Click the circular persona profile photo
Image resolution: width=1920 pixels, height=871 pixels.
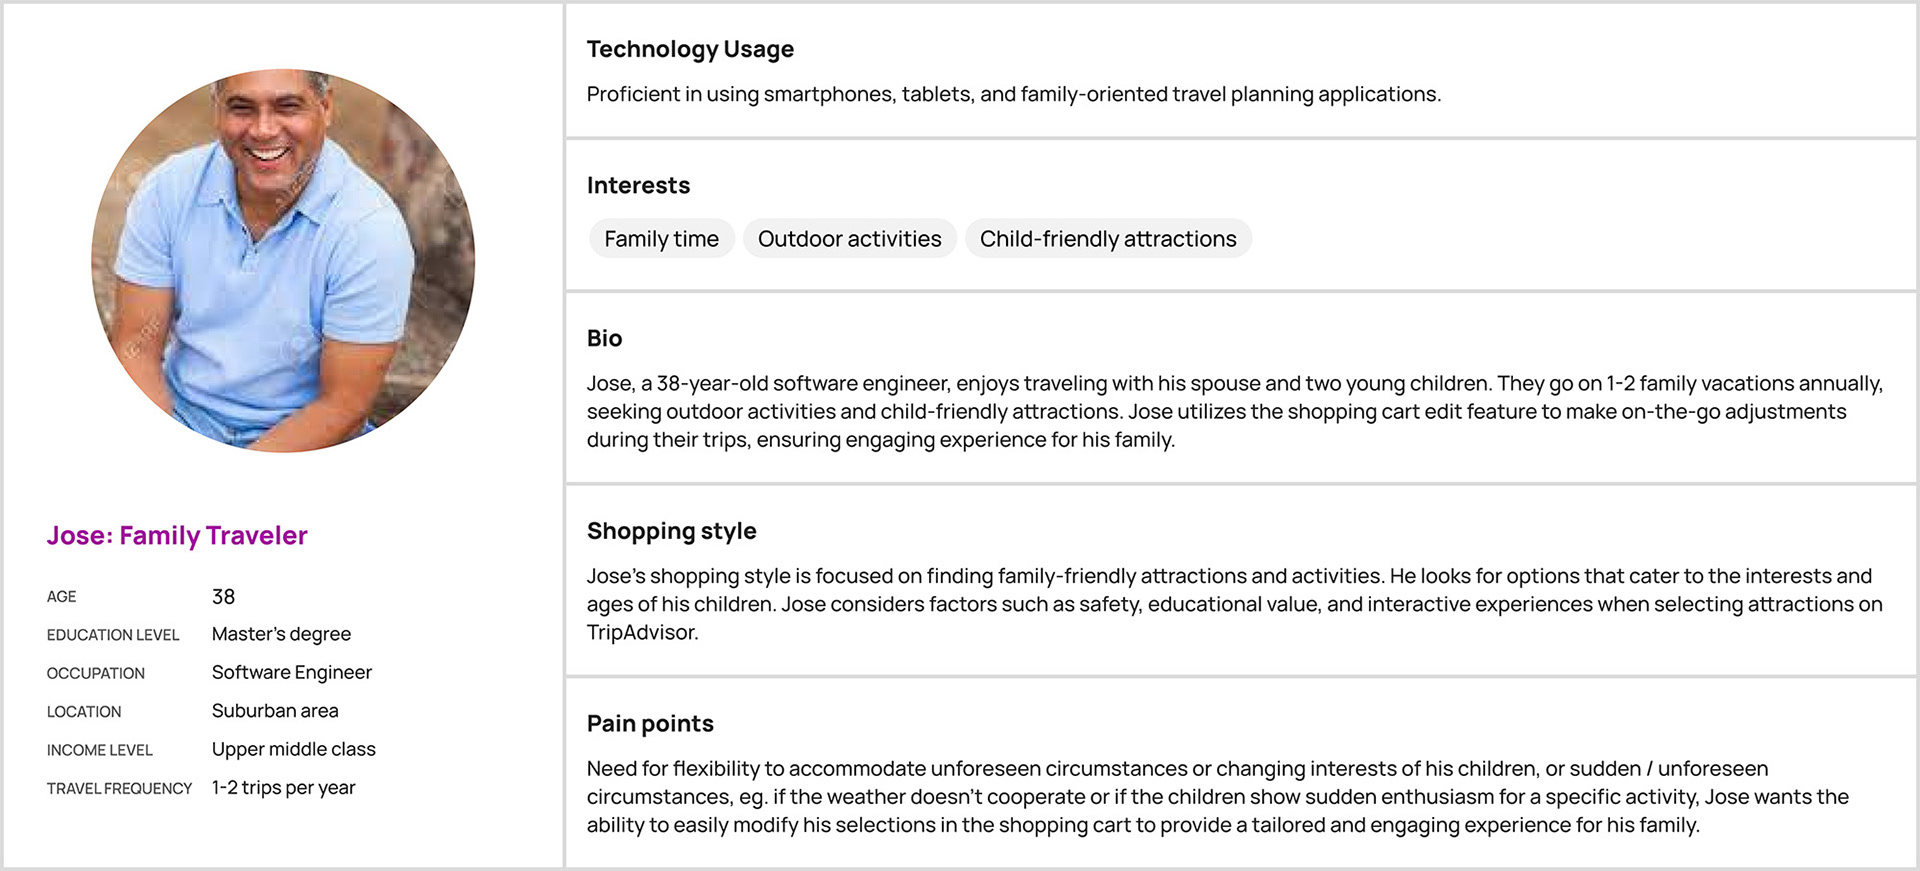coord(283,260)
